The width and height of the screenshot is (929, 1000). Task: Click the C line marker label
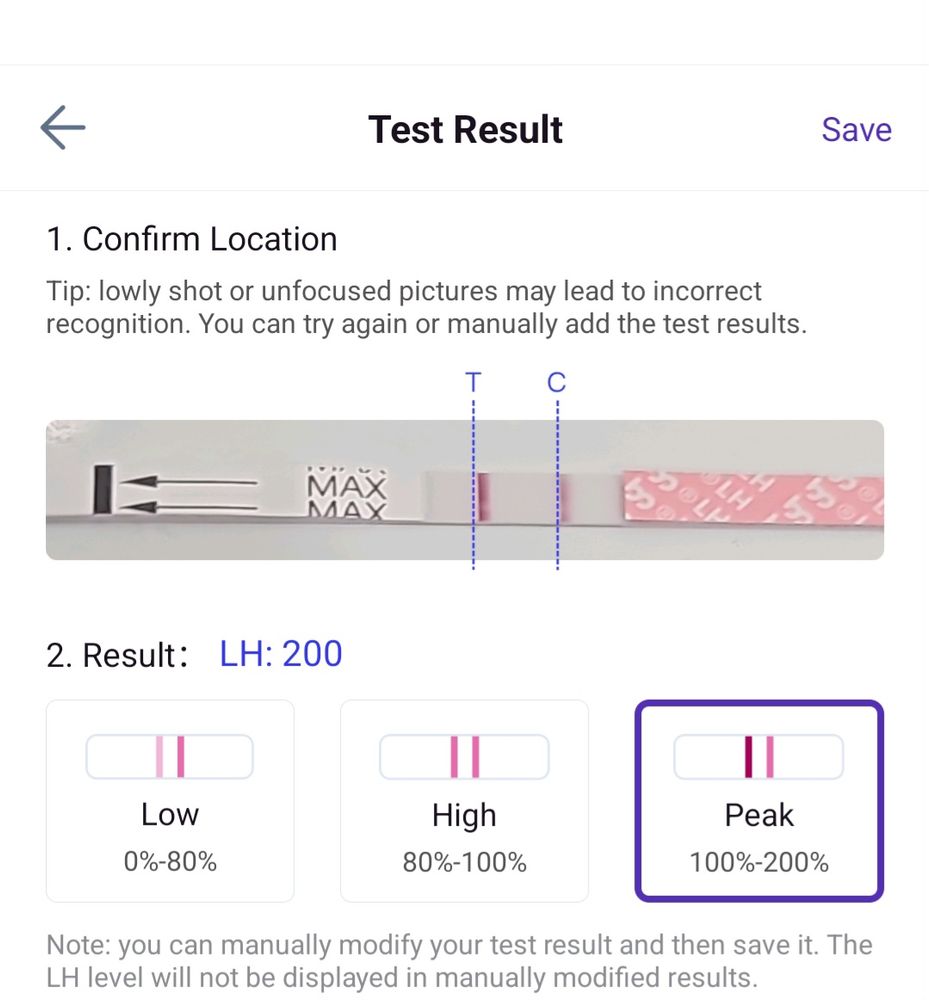pos(557,382)
